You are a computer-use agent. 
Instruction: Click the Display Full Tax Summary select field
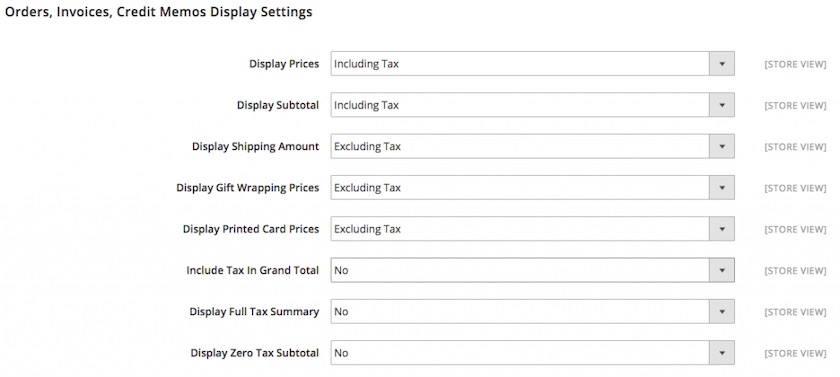[x=532, y=311]
